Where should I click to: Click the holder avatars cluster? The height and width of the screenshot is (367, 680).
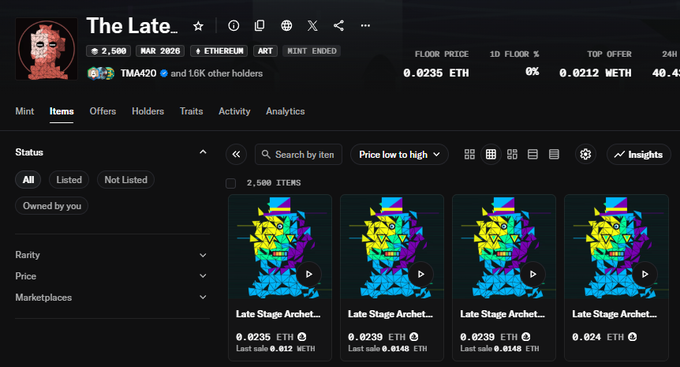[101, 73]
